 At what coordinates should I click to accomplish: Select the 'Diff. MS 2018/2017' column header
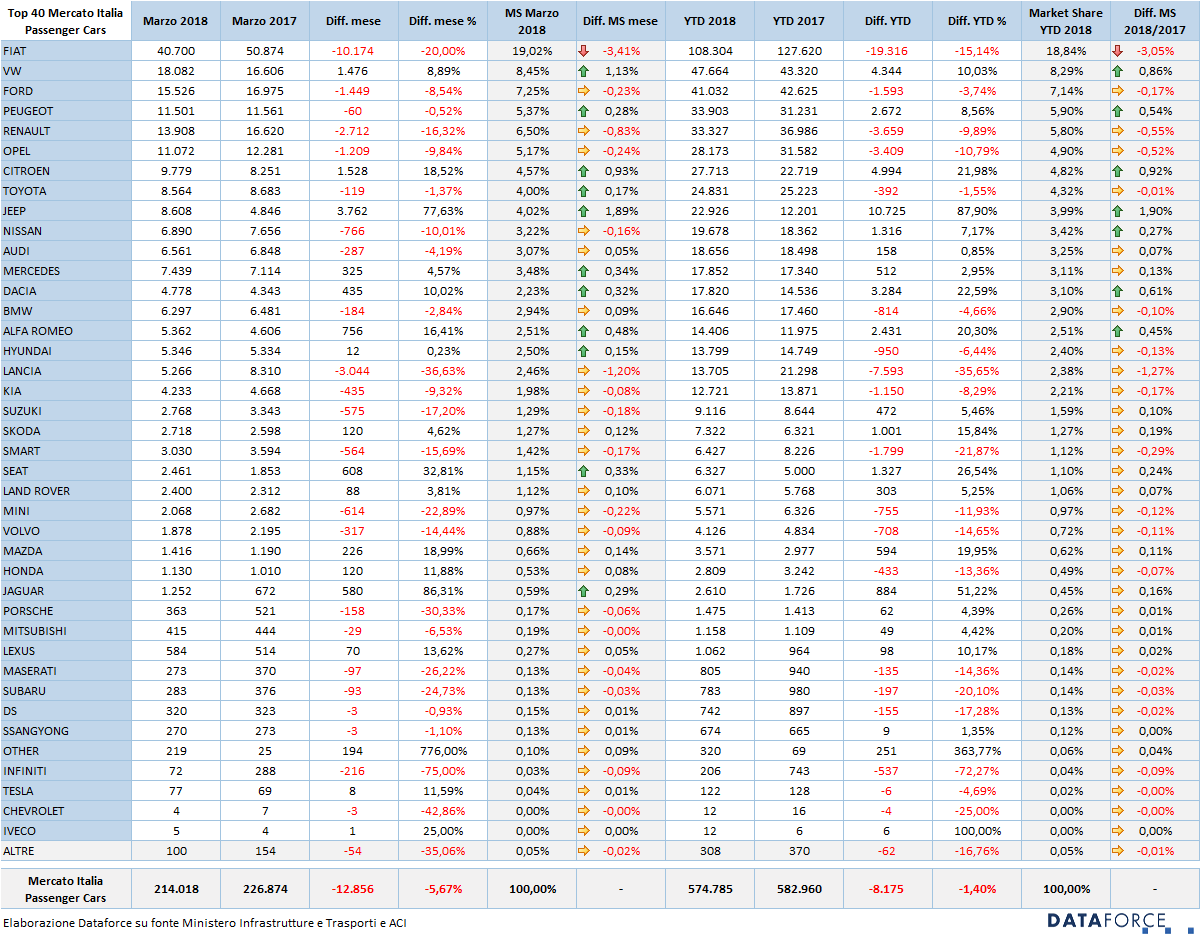[1154, 21]
